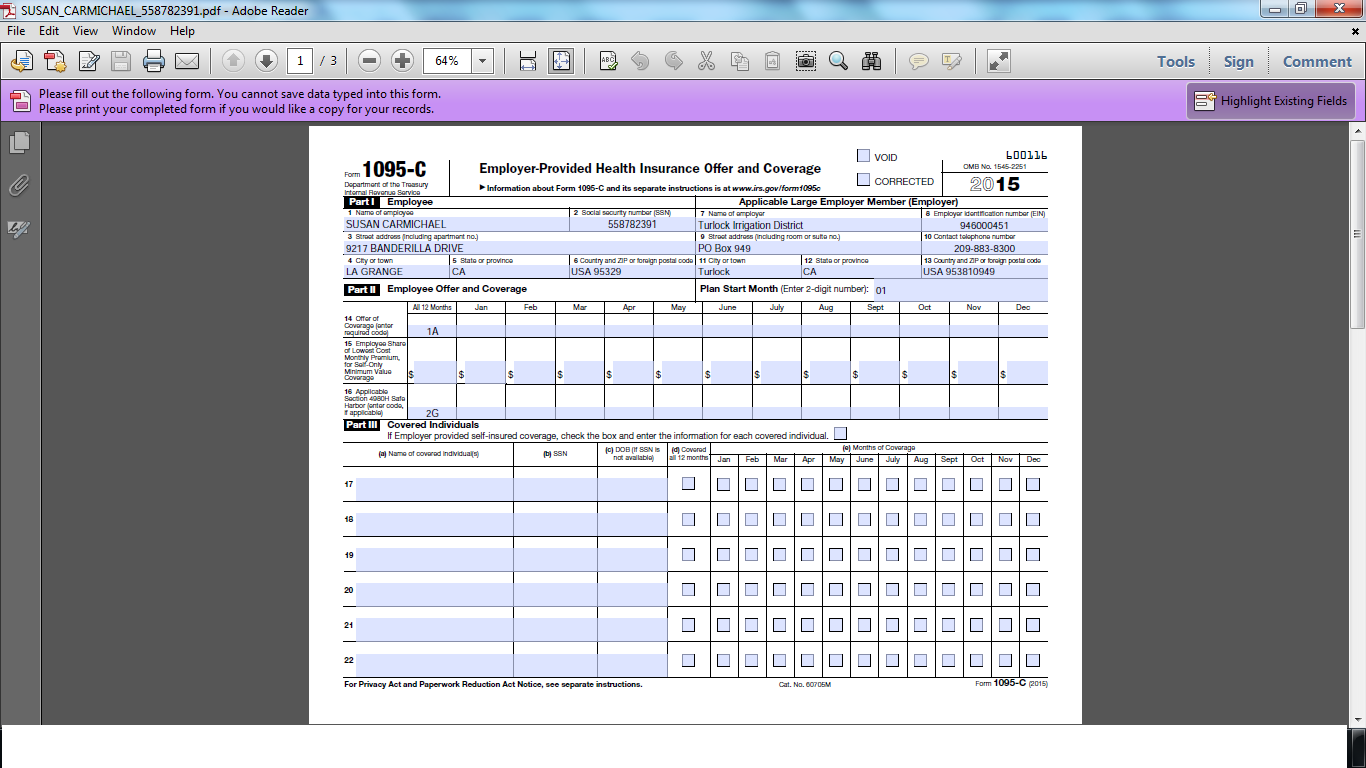1366x768 pixels.
Task: Select the Snapshot camera tool
Action: point(805,61)
